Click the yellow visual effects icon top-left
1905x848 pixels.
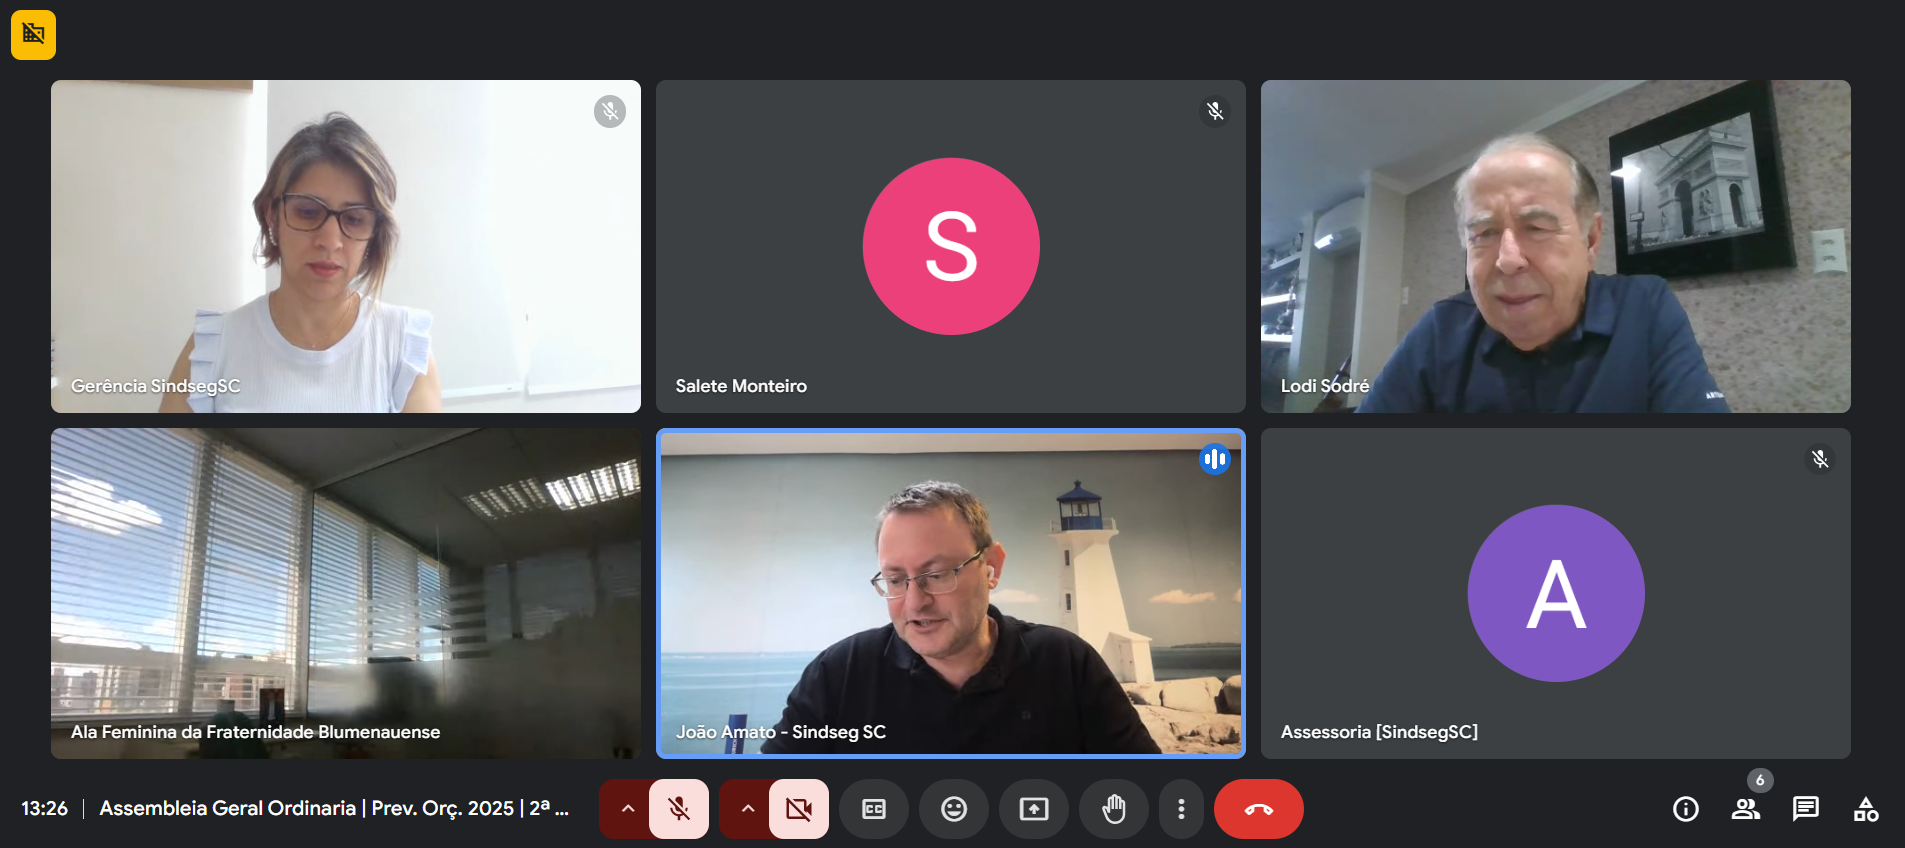pyautogui.click(x=33, y=35)
